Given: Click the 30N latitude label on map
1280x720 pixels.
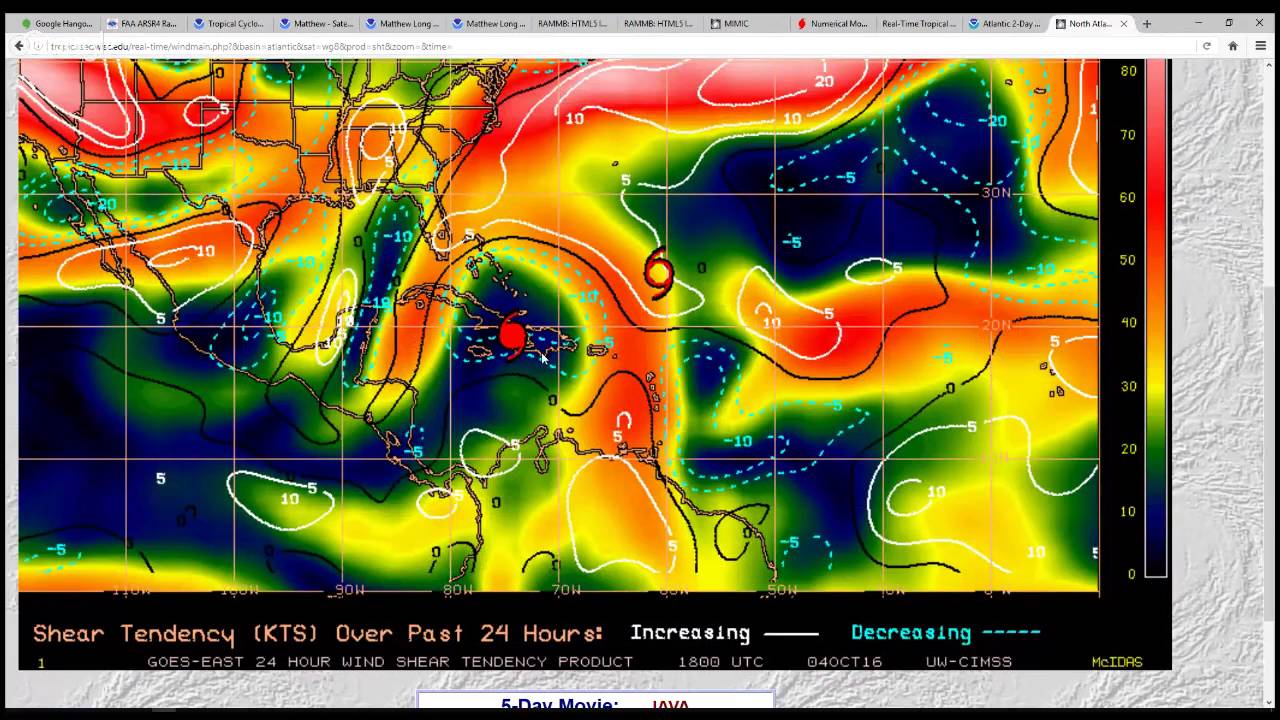Looking at the screenshot, I should point(996,192).
